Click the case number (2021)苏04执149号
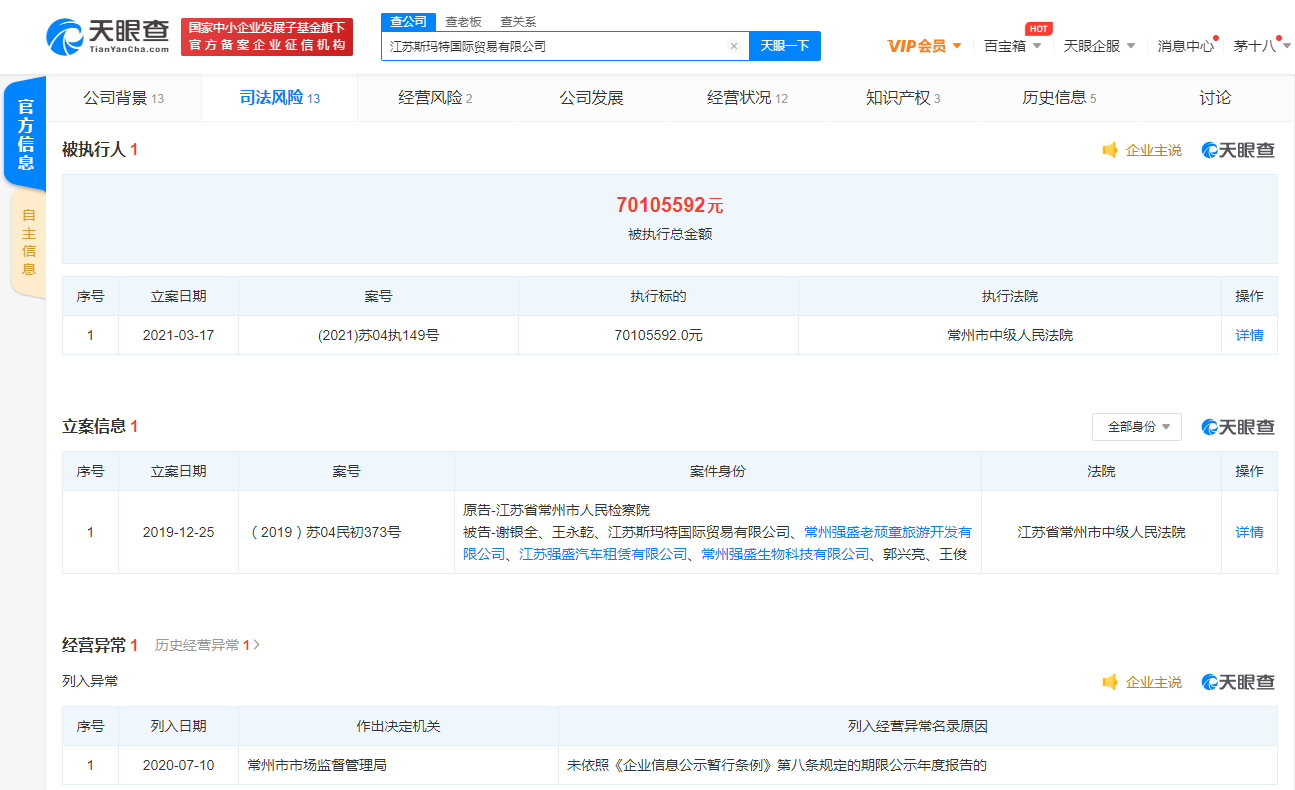This screenshot has width=1295, height=790. click(378, 336)
